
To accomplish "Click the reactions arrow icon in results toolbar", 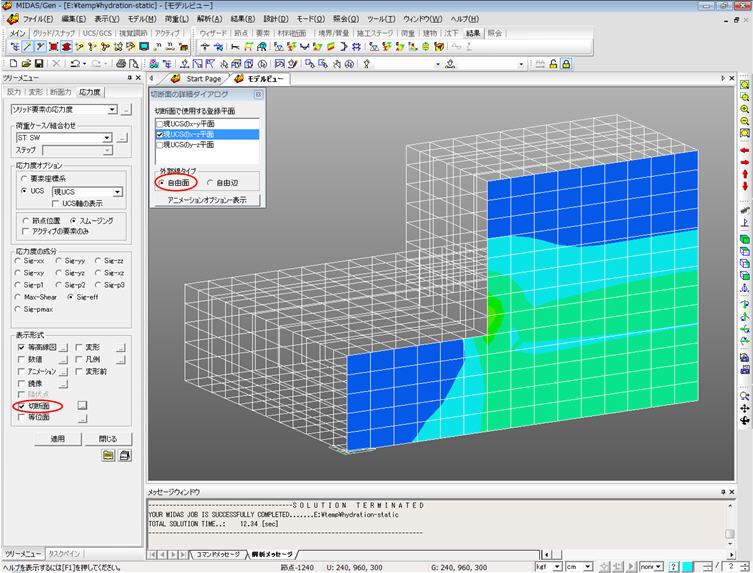I will click(x=205, y=47).
